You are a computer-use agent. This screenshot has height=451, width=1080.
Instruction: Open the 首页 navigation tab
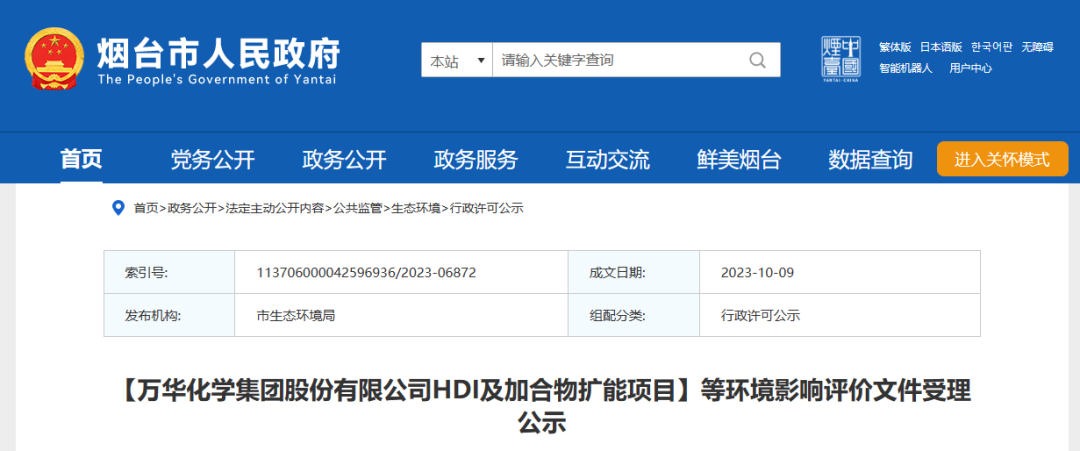point(81,160)
